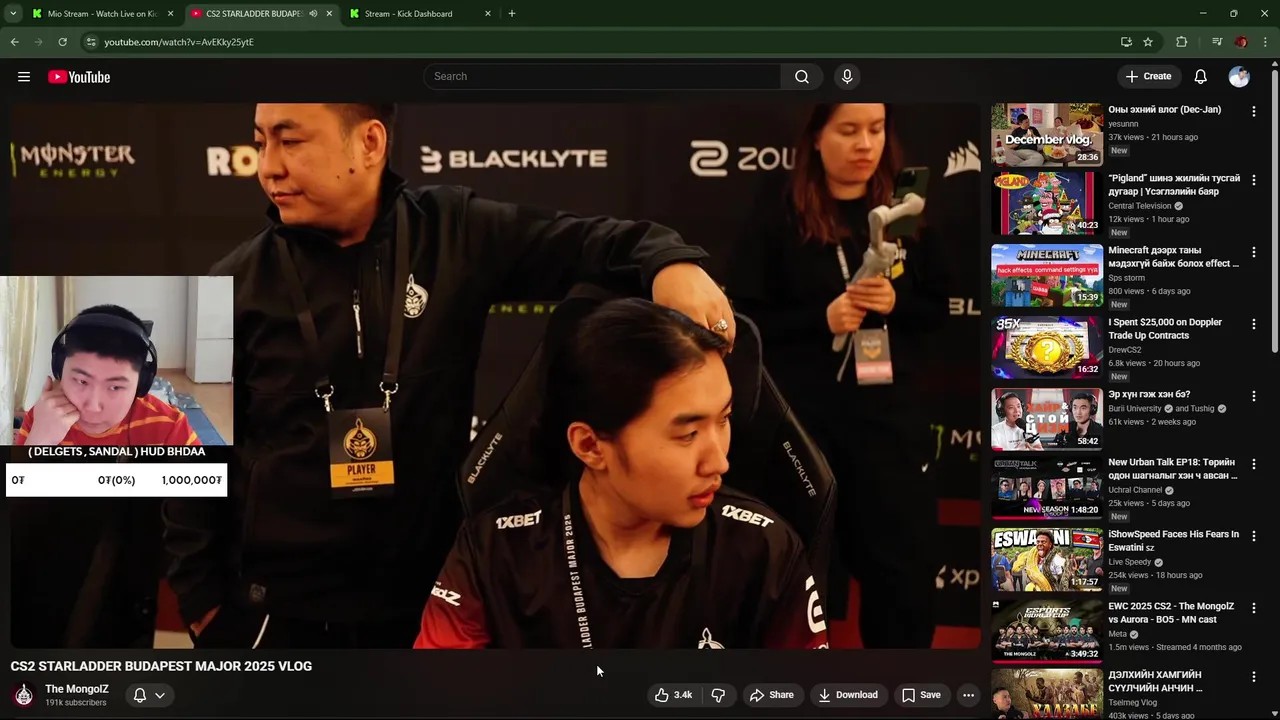The width and height of the screenshot is (1280, 720).
Task: Install app icon in address bar
Action: (1126, 42)
